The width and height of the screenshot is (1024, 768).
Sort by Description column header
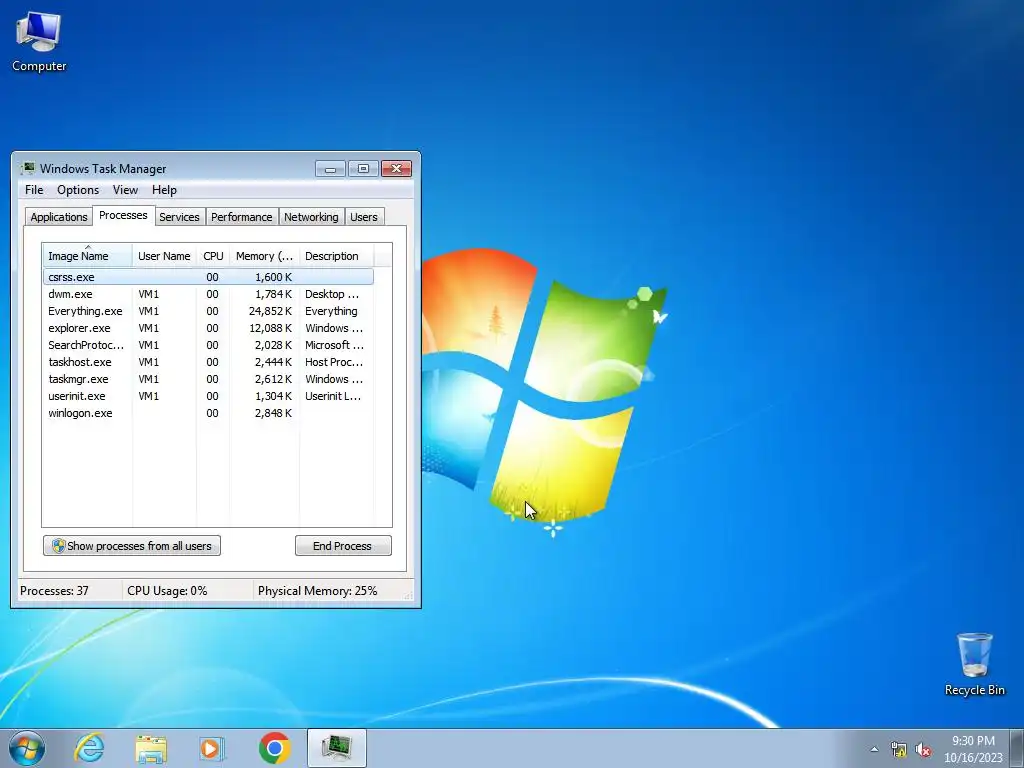click(336, 255)
